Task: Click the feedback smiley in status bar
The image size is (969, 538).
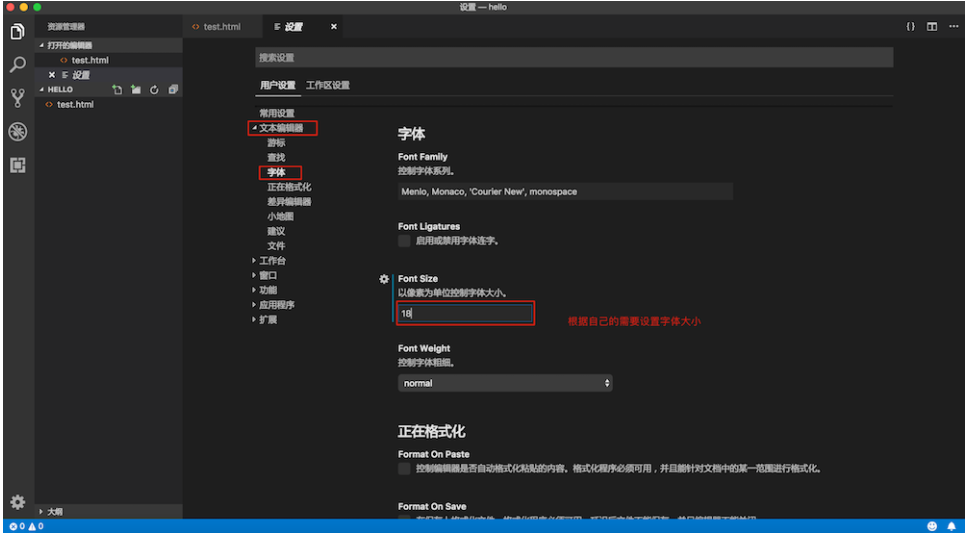Action: [x=932, y=526]
